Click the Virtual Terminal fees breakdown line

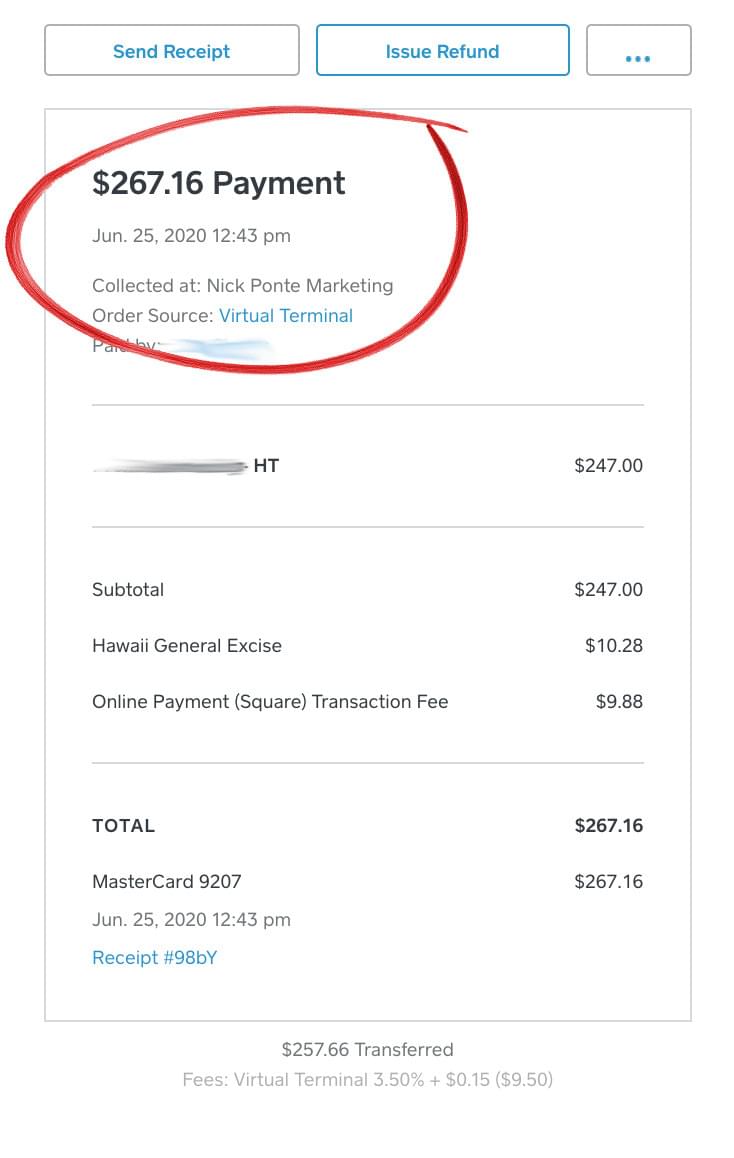coord(367,1080)
